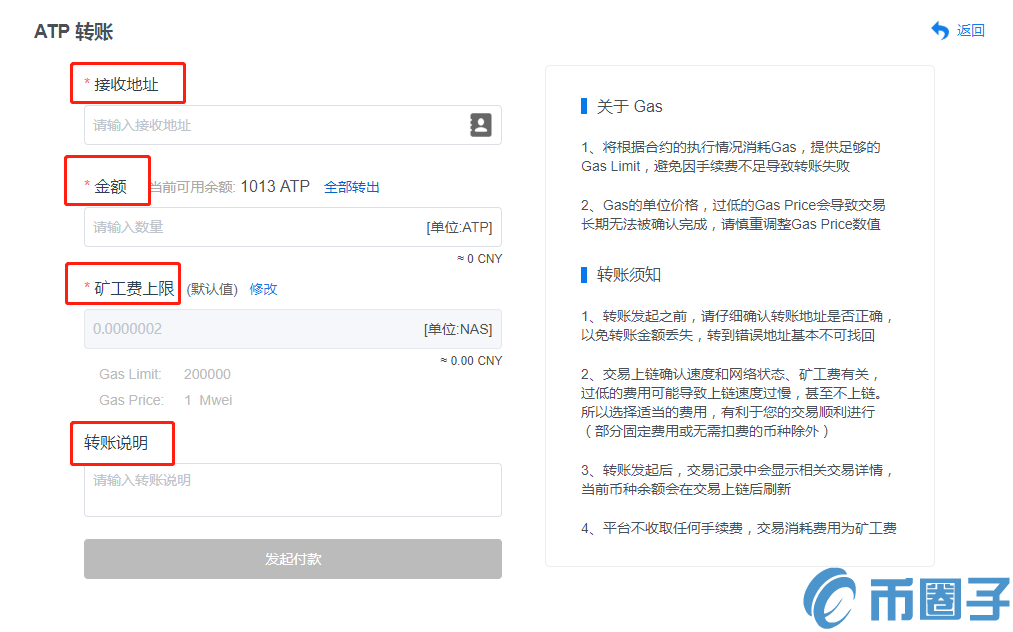Open the address book contact icon
This screenshot has height=632, width=1013.
tap(480, 125)
